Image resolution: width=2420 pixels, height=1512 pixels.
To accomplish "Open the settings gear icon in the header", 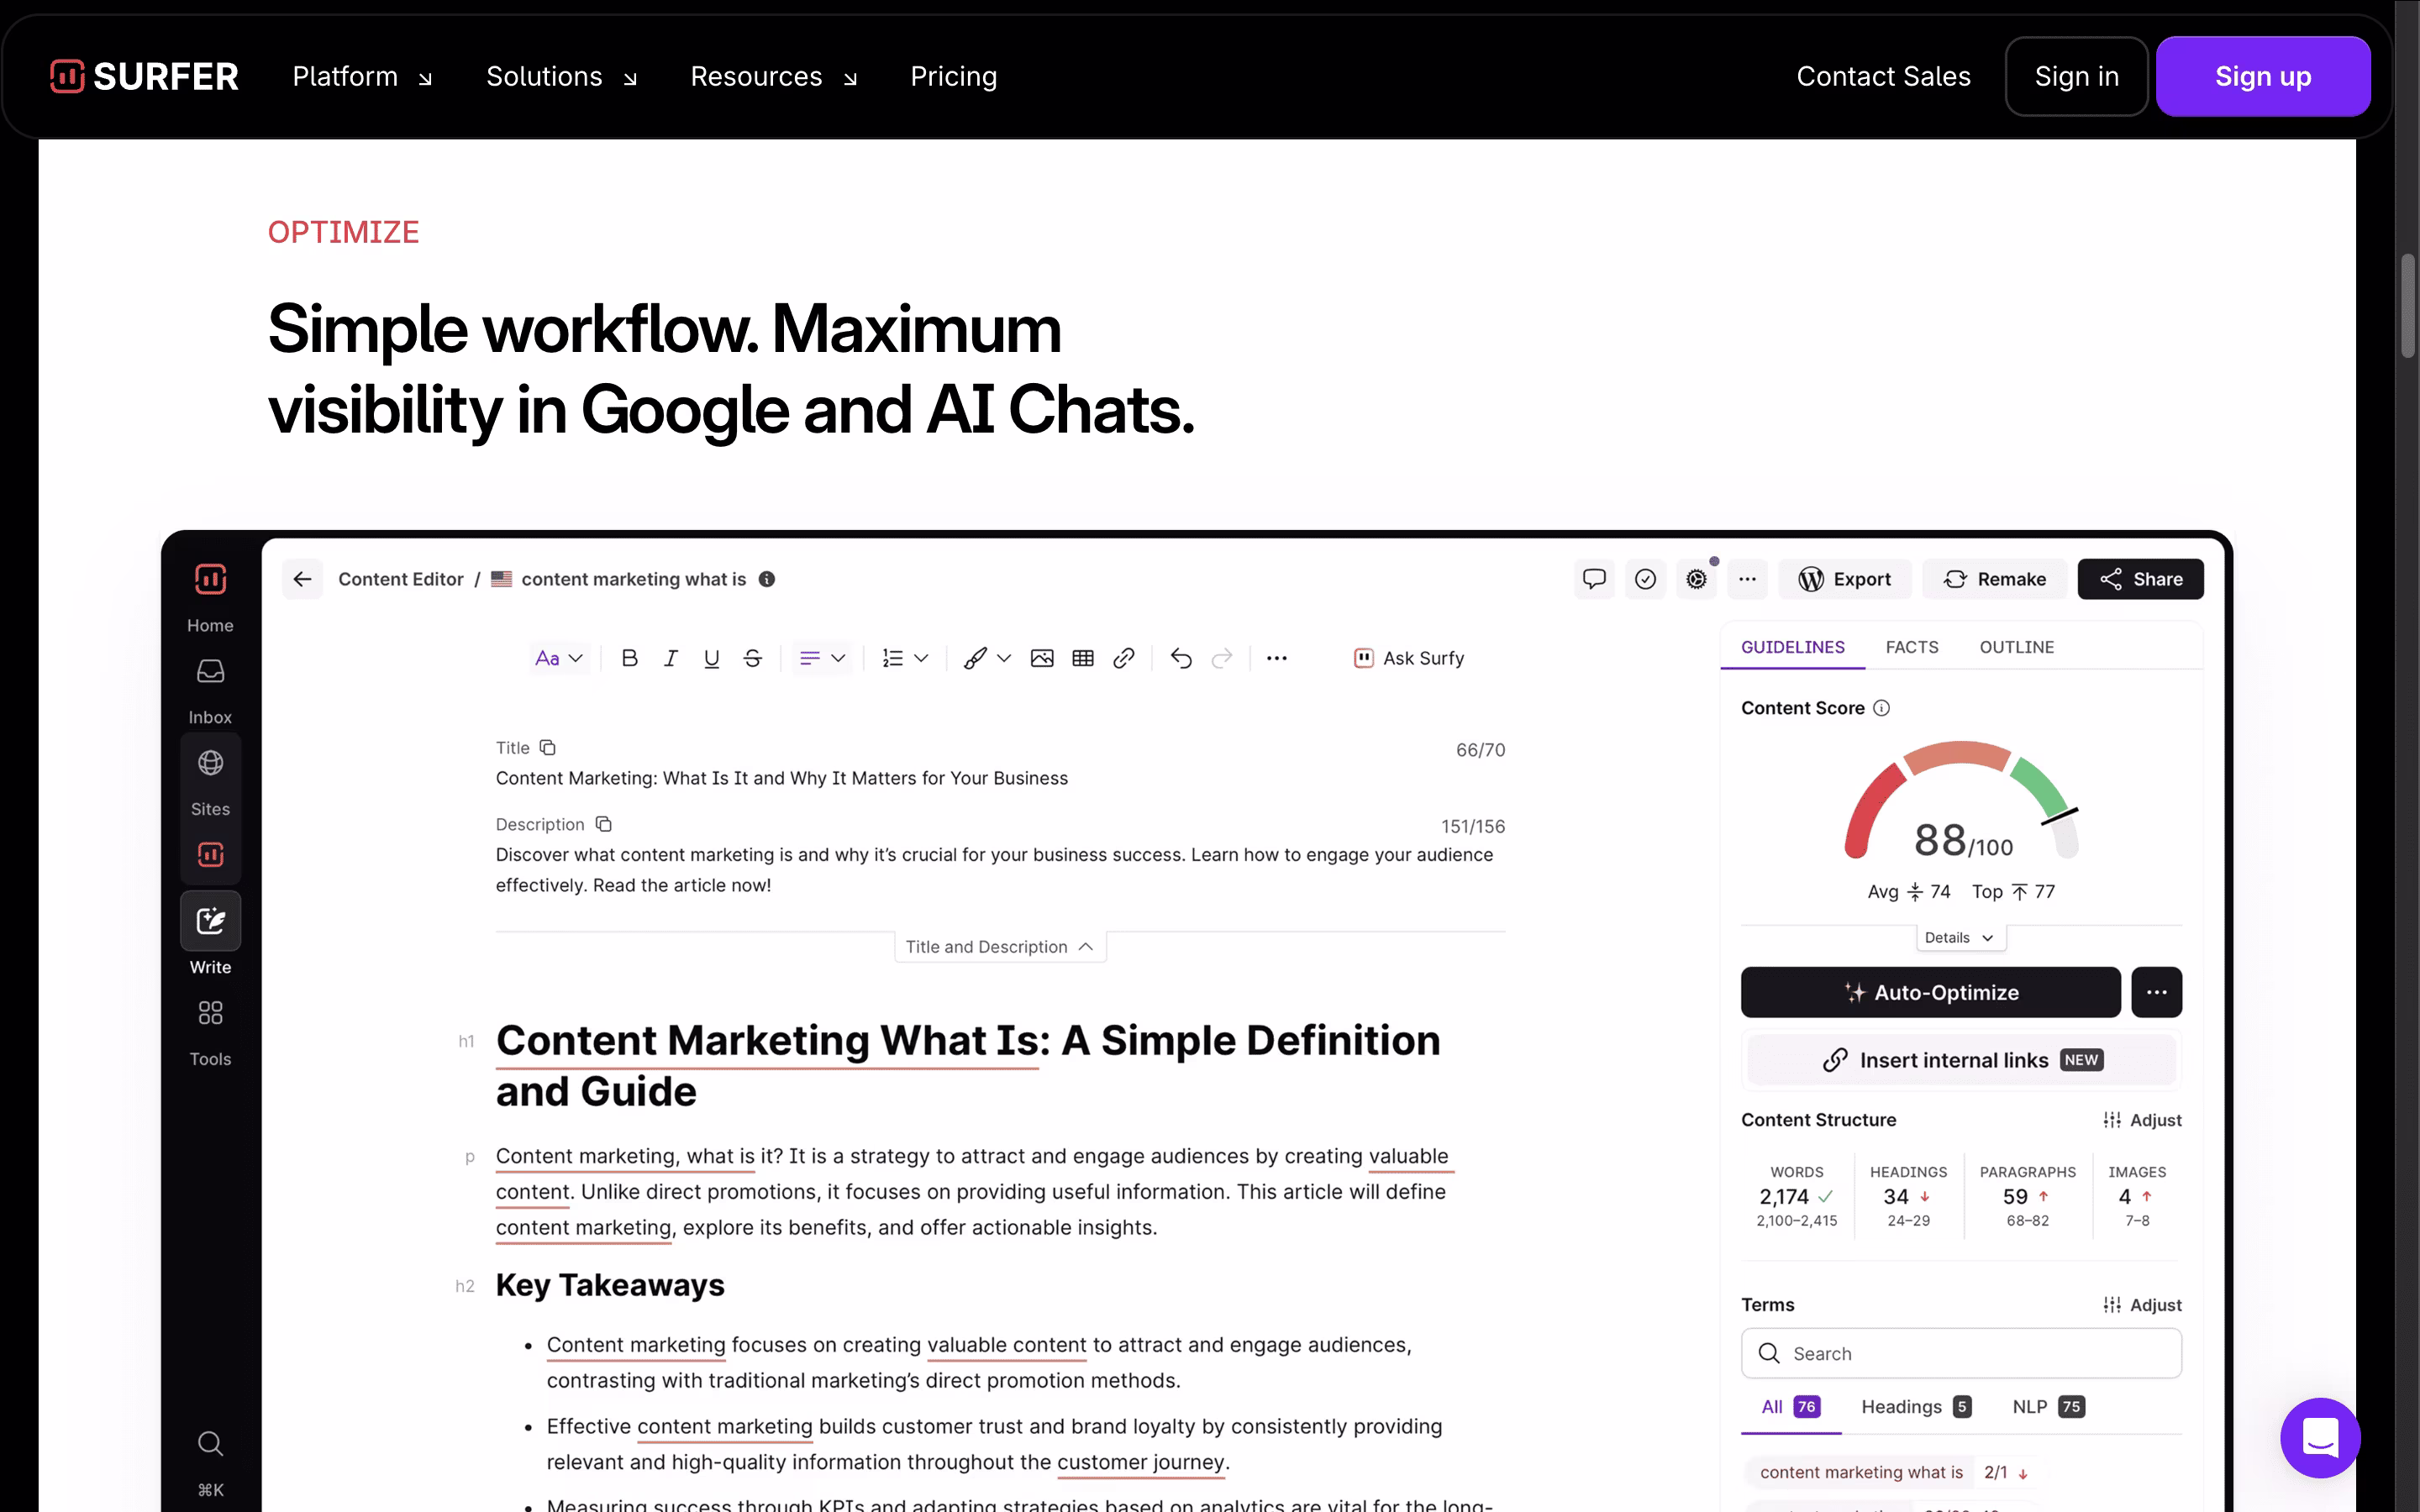I will [1696, 579].
